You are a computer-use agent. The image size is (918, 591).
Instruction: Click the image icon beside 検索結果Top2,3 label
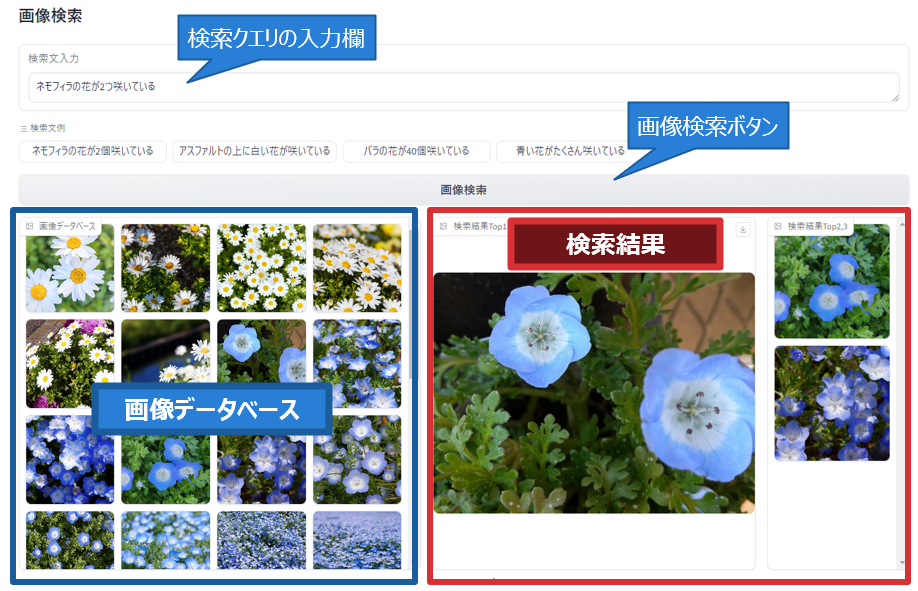point(778,226)
